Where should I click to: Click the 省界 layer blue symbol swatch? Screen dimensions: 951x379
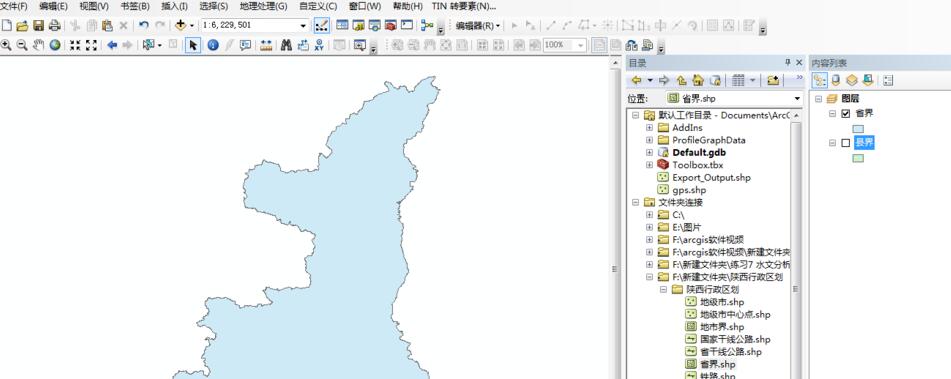coord(858,129)
